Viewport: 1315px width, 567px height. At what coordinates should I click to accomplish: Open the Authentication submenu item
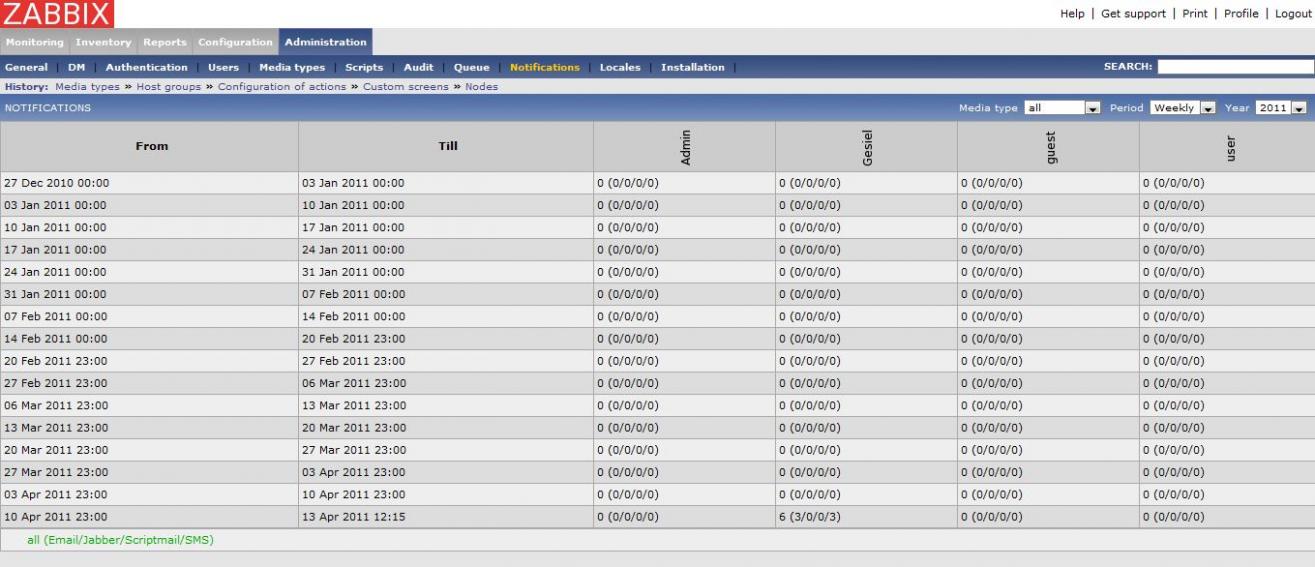146,67
